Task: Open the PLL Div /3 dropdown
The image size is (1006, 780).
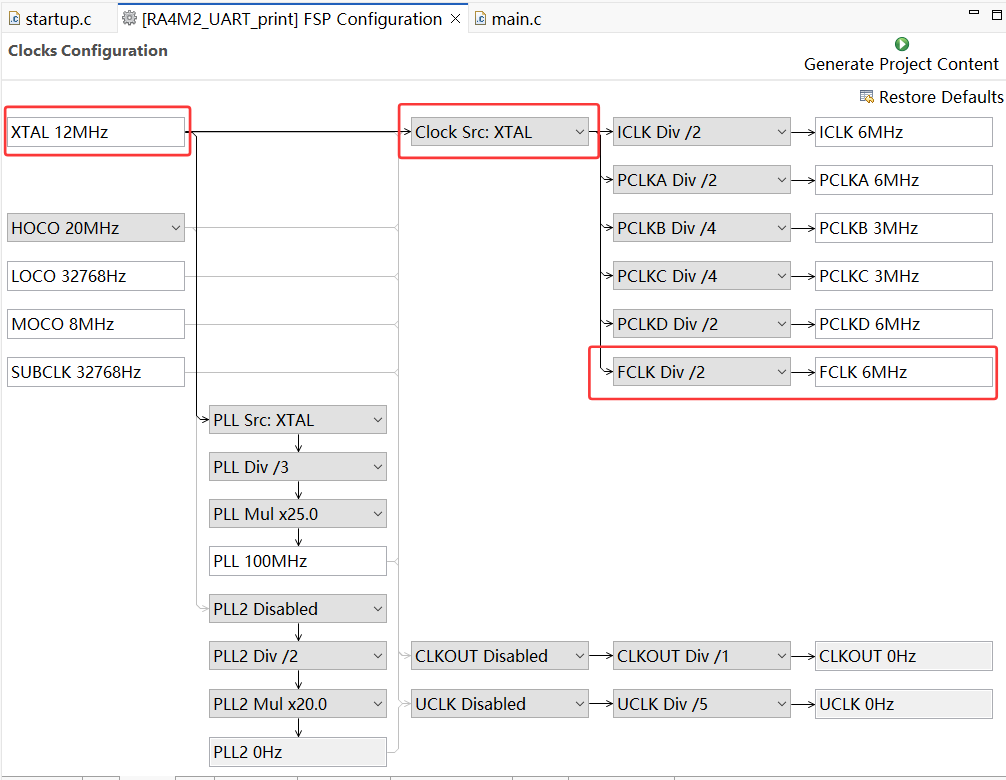Action: 298,467
